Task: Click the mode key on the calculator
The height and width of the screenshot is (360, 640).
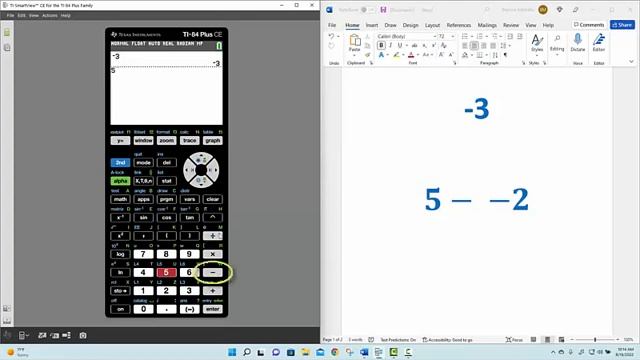Action: click(143, 162)
